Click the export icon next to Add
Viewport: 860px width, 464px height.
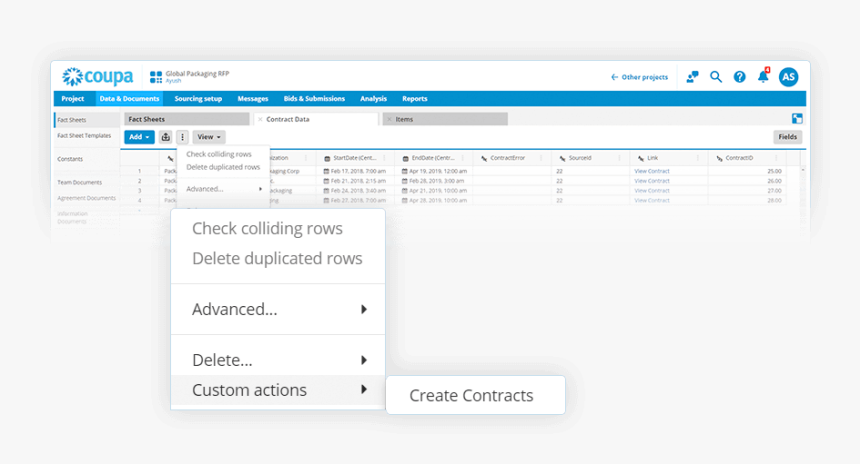click(x=166, y=137)
